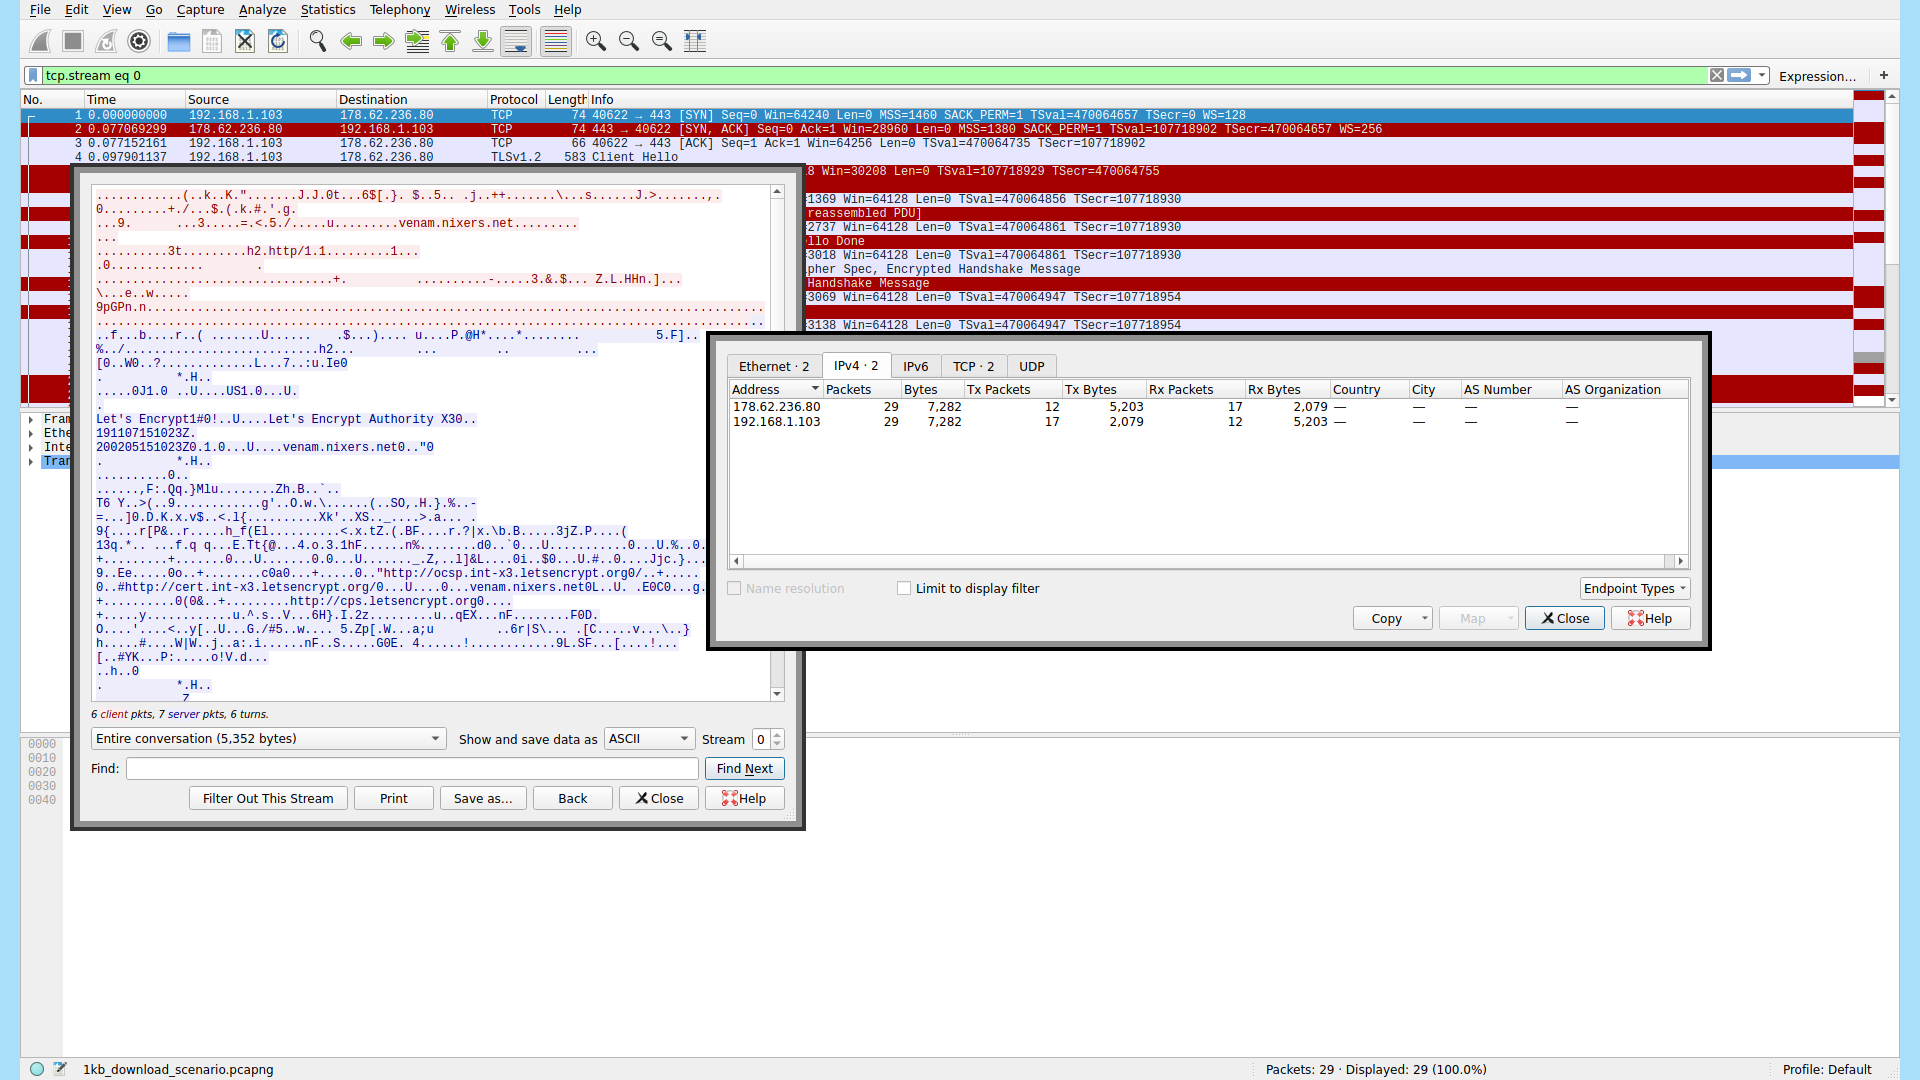Open the Telephony menu

pos(400,10)
